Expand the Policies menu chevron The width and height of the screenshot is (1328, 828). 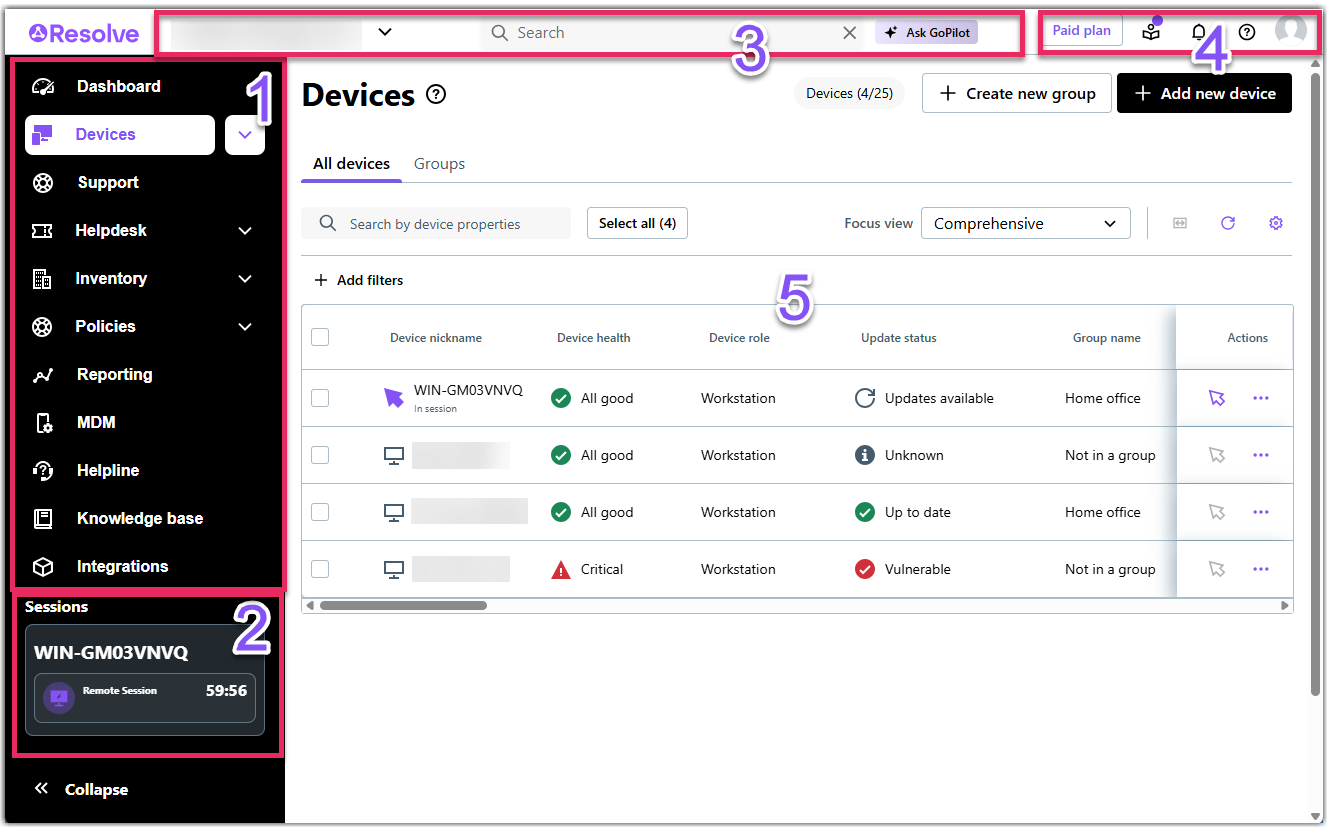(245, 326)
